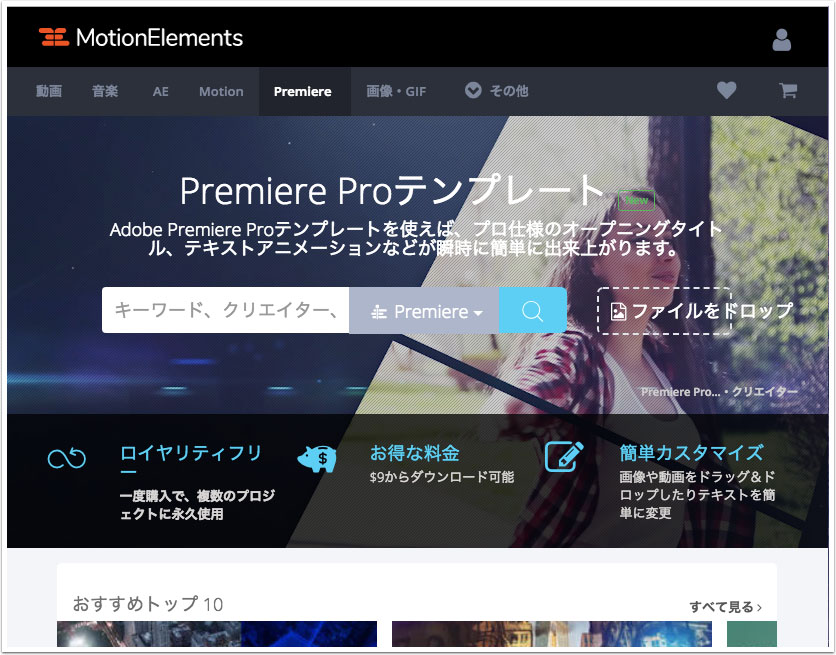The image size is (836, 655).
Task: Click the 一度購入で、複数のプロジェクトに永久使用 description
Action: pyautogui.click(x=197, y=505)
